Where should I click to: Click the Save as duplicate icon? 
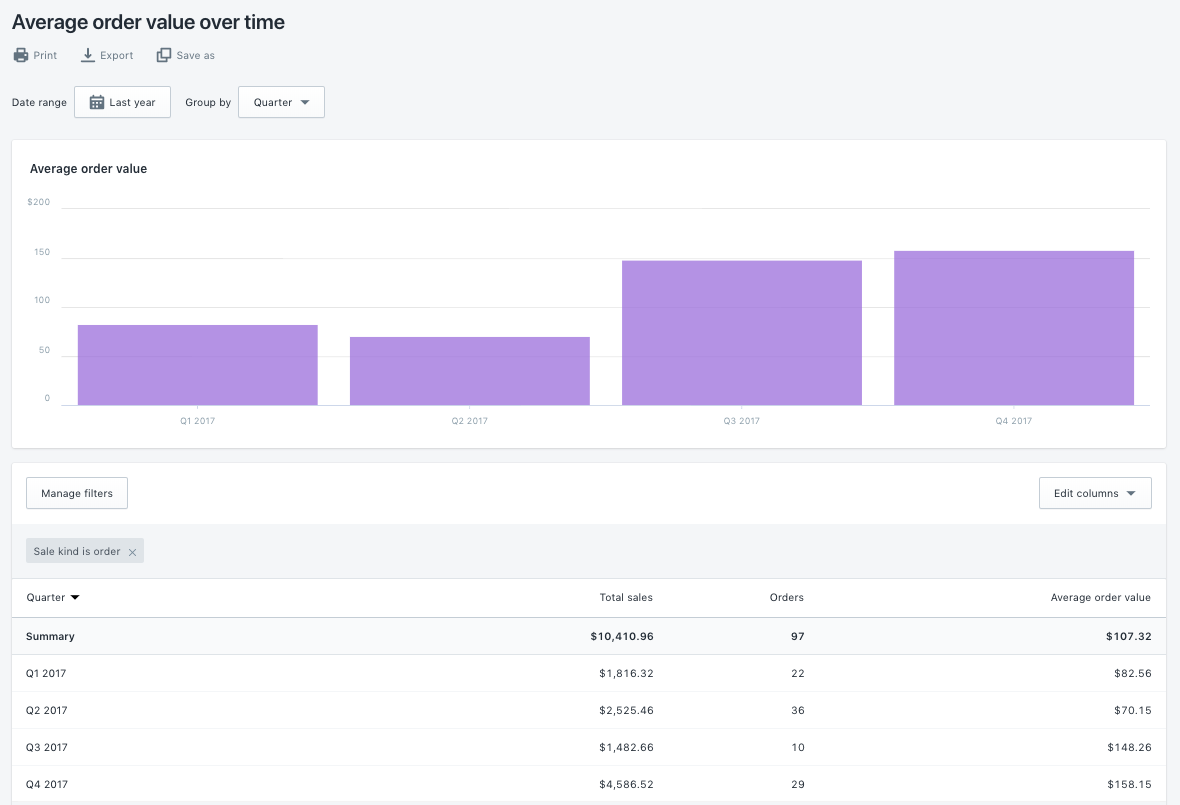click(x=163, y=55)
